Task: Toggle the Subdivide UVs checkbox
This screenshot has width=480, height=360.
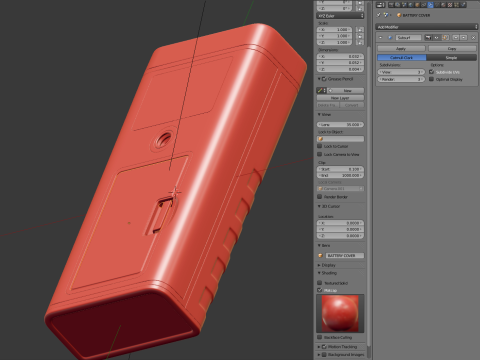Action: tap(431, 72)
